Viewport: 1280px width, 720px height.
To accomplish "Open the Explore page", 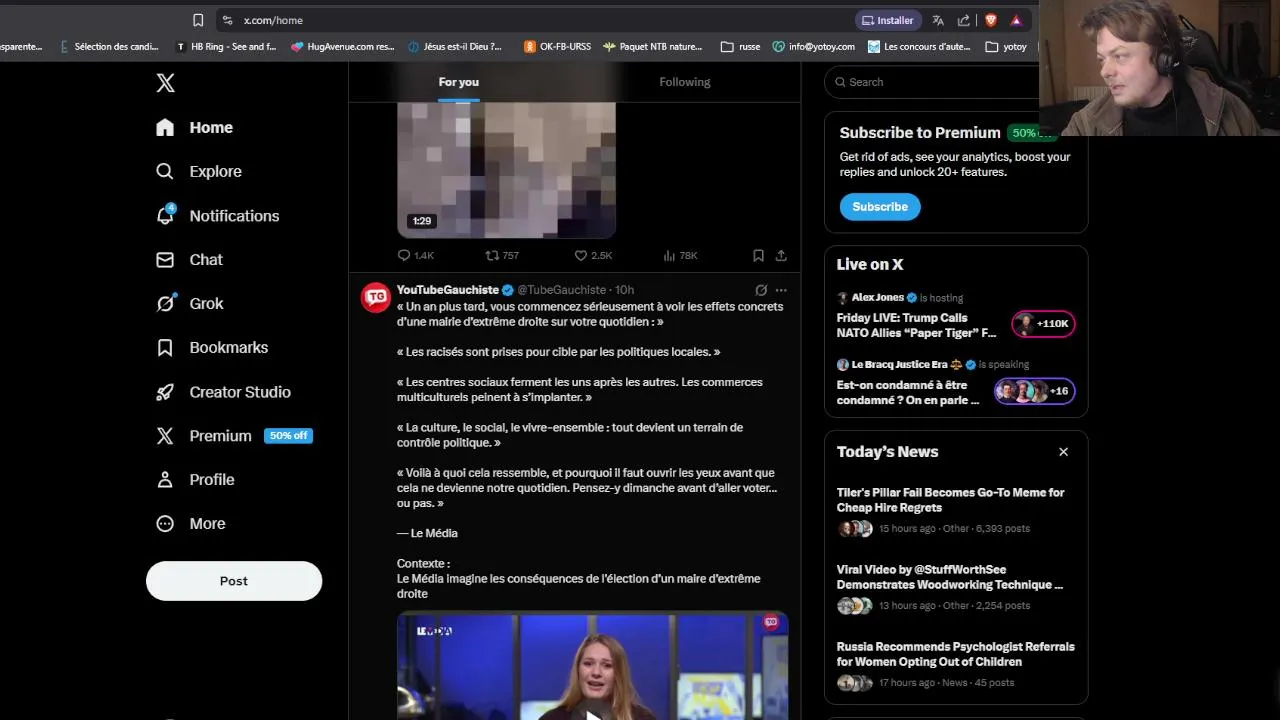I will tap(199, 171).
